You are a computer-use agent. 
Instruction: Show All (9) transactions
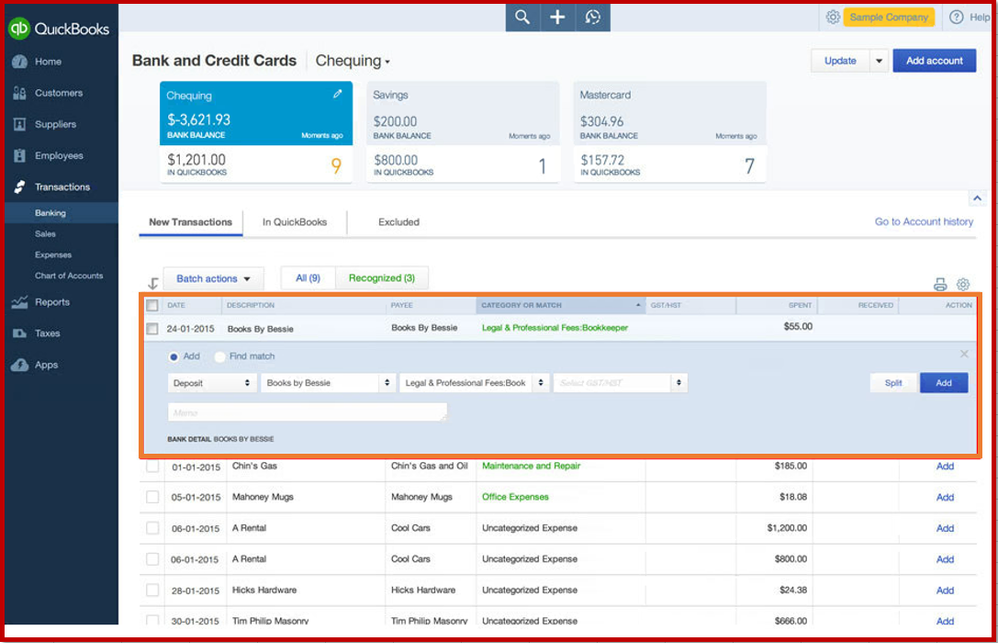308,278
